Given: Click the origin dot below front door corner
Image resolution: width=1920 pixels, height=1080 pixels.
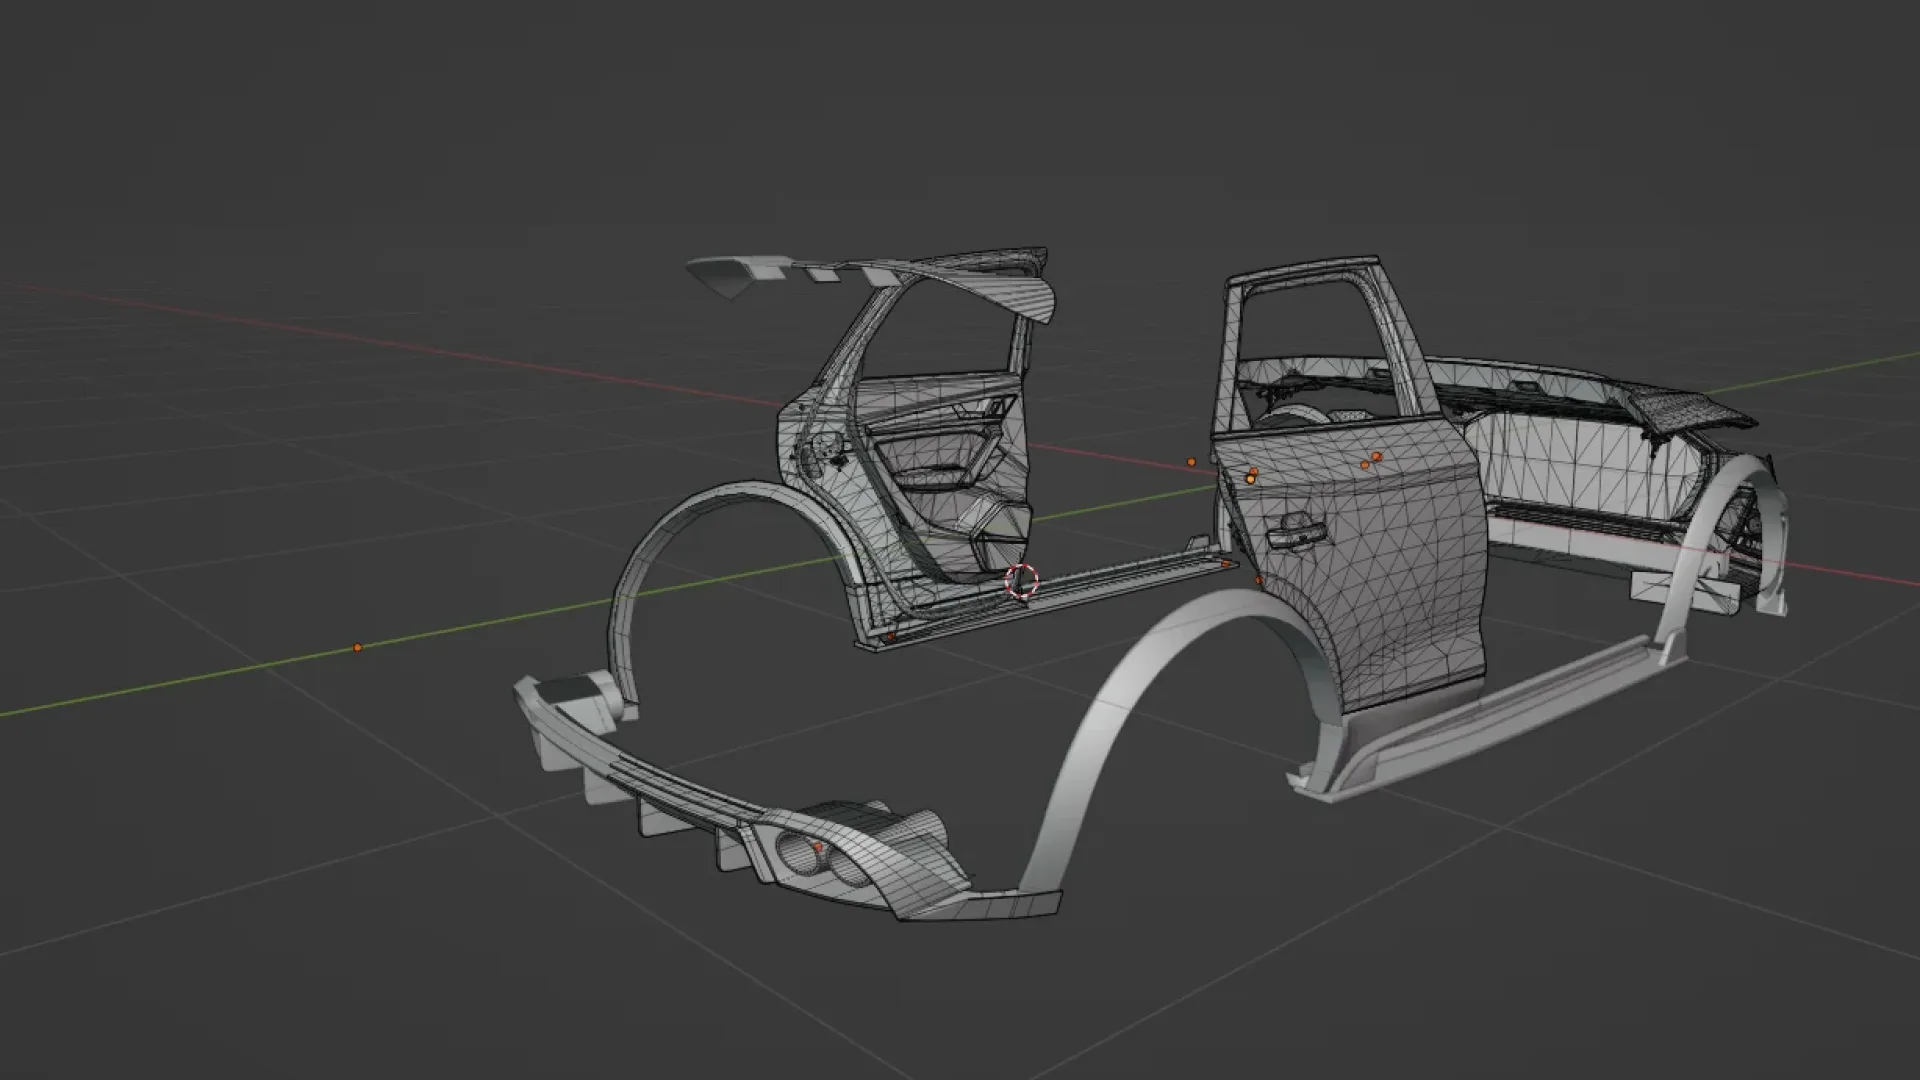Looking at the screenshot, I should [1259, 580].
